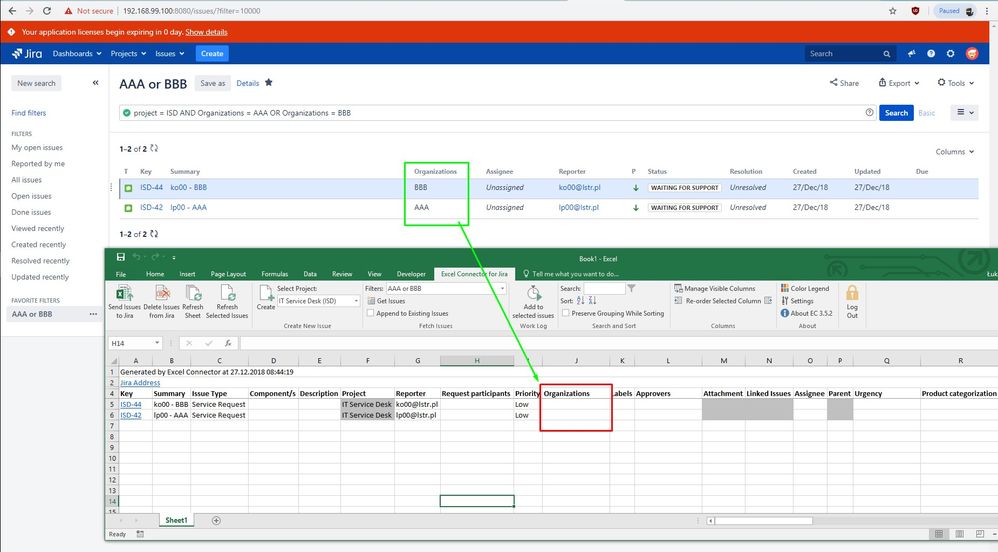Click the Excel ribbon Search box
The width and height of the screenshot is (998, 552).
[604, 288]
